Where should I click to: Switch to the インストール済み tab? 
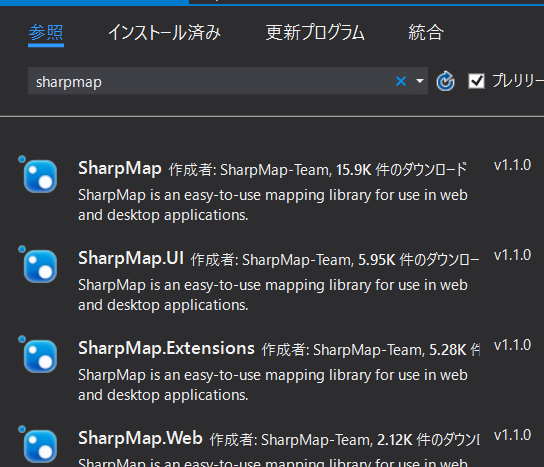pos(164,33)
